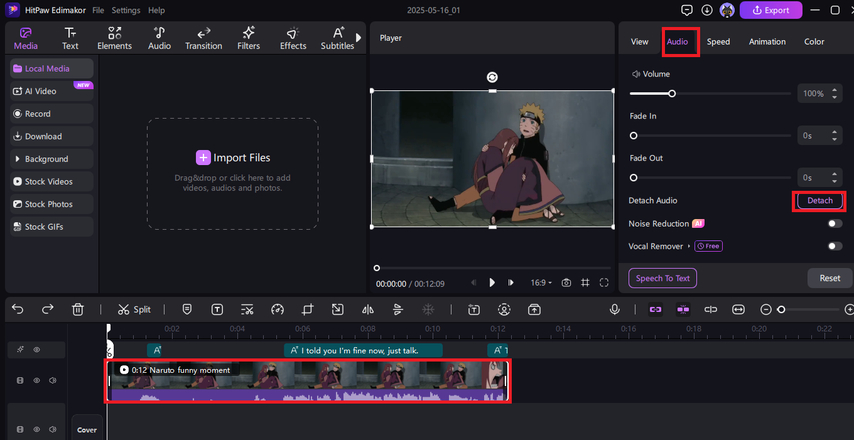Select the crop tool in timeline toolbar
Image resolution: width=854 pixels, height=440 pixels.
click(308, 310)
